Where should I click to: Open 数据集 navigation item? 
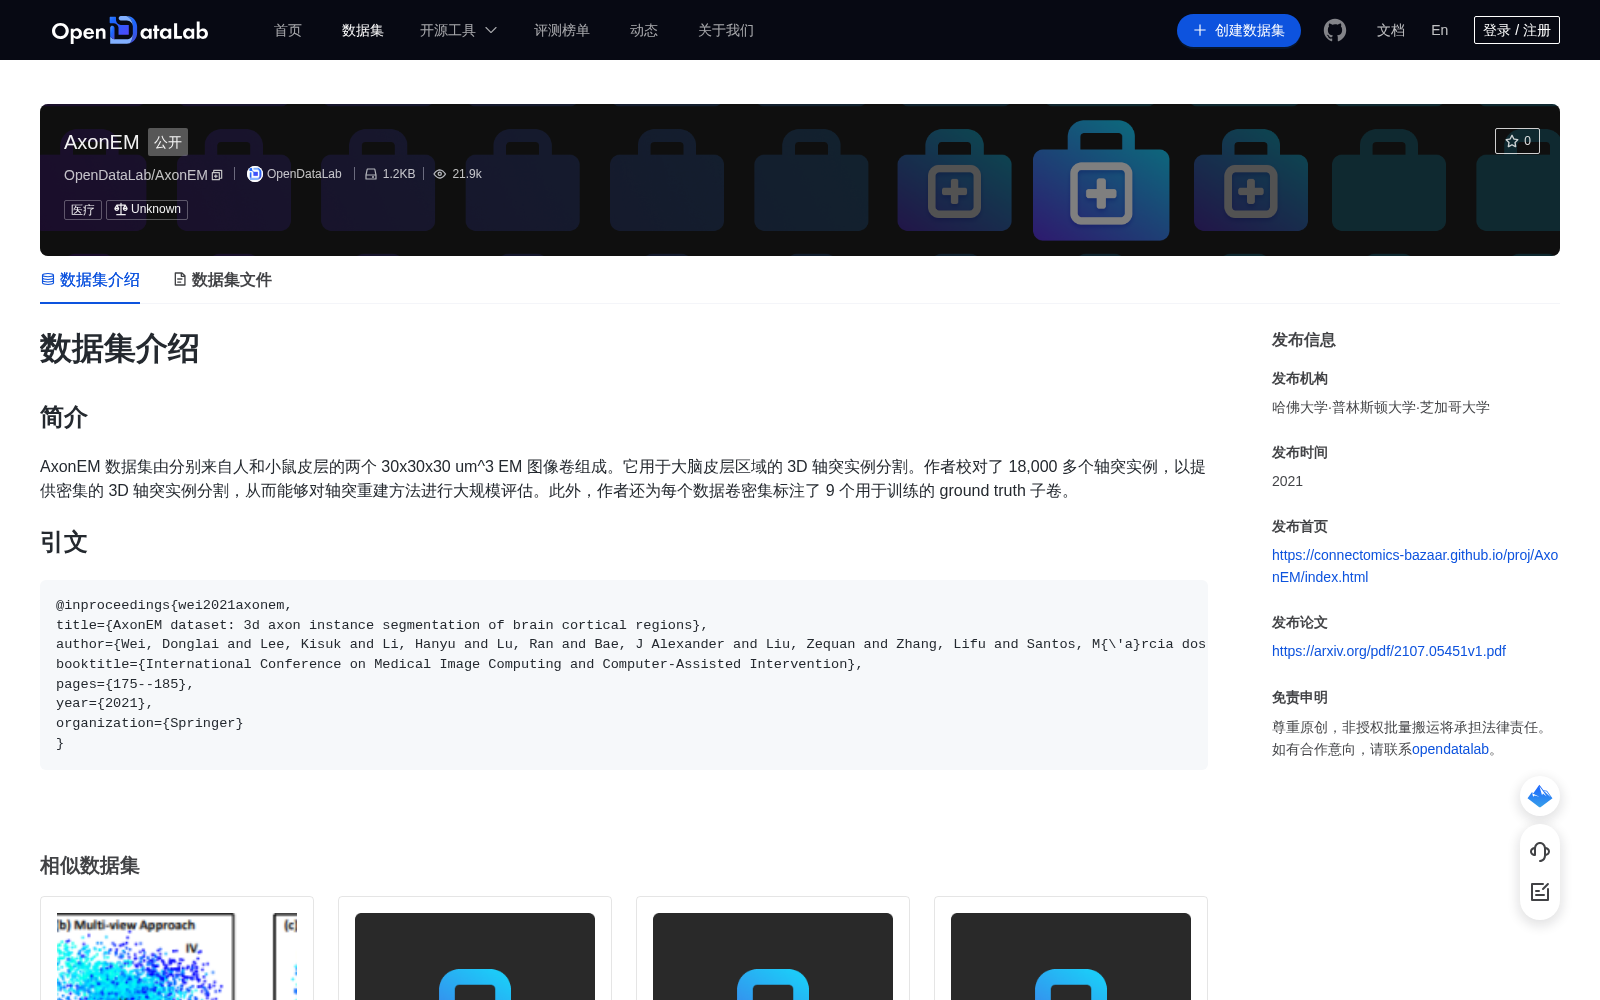(x=363, y=30)
